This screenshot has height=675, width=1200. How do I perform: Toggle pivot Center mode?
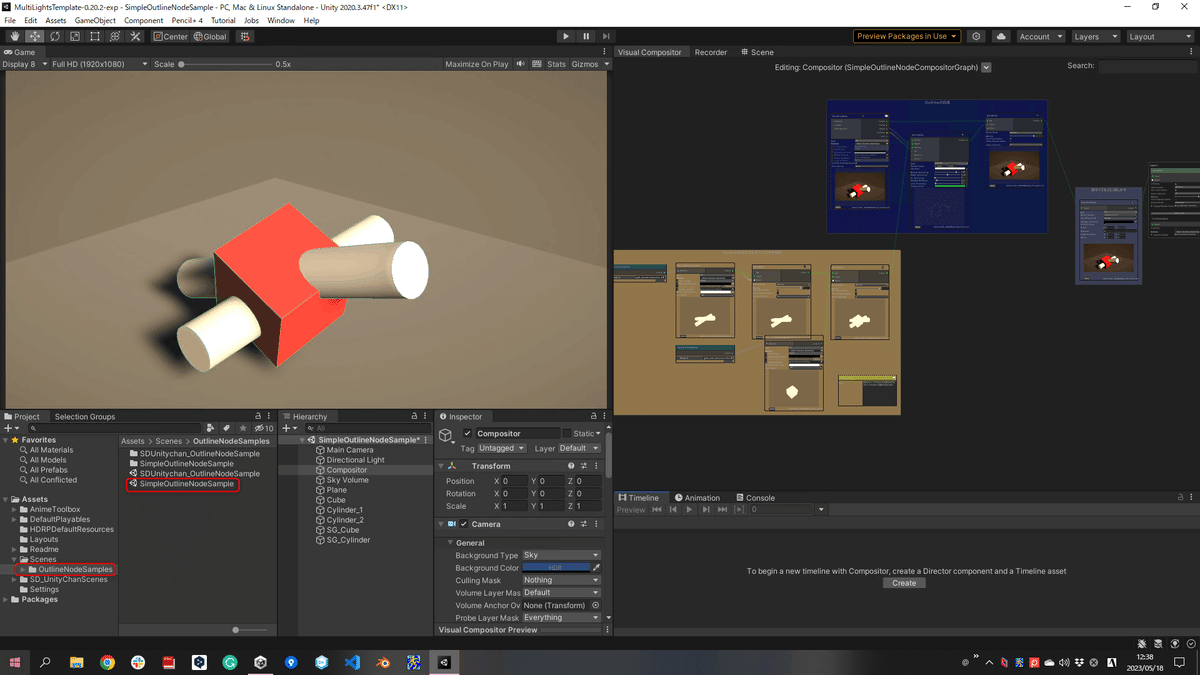170,36
